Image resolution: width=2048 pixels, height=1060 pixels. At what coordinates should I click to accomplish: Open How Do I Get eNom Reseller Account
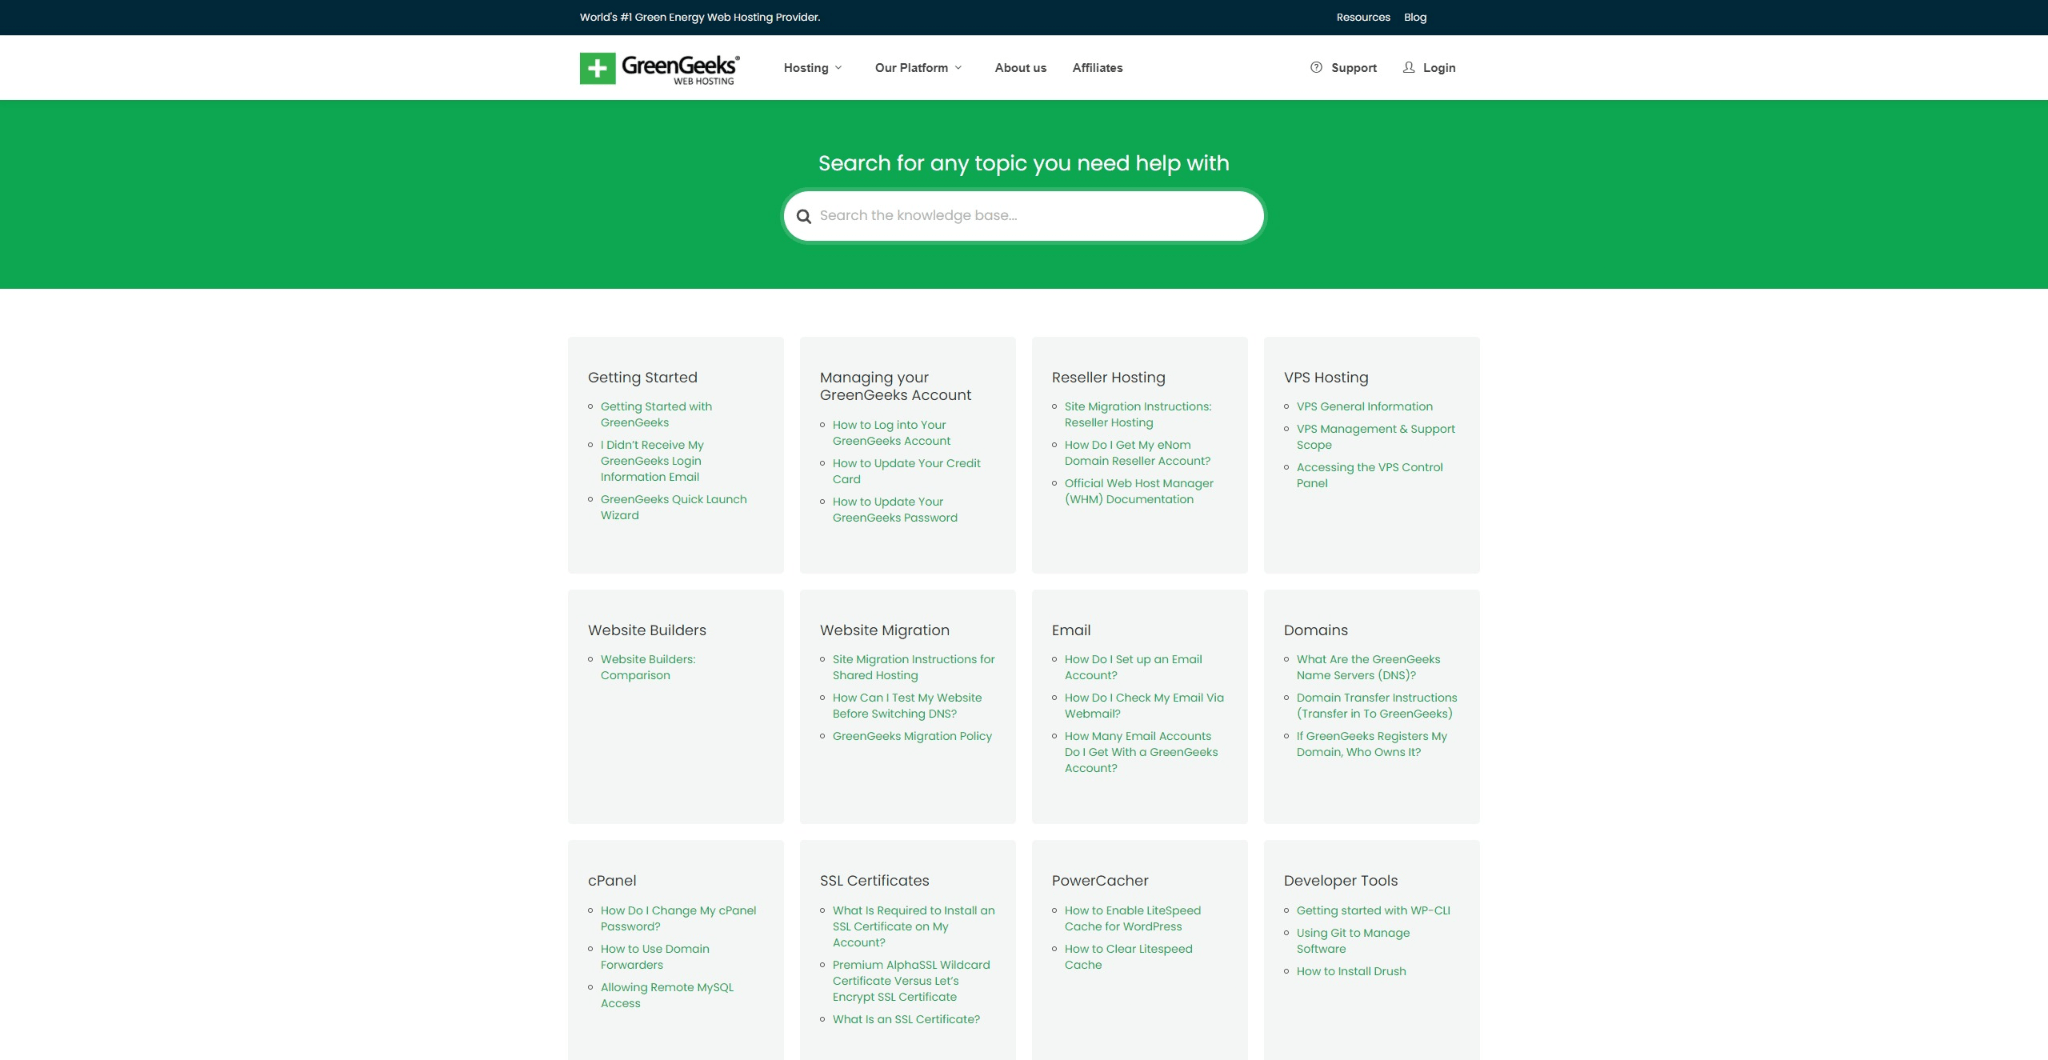point(1137,453)
